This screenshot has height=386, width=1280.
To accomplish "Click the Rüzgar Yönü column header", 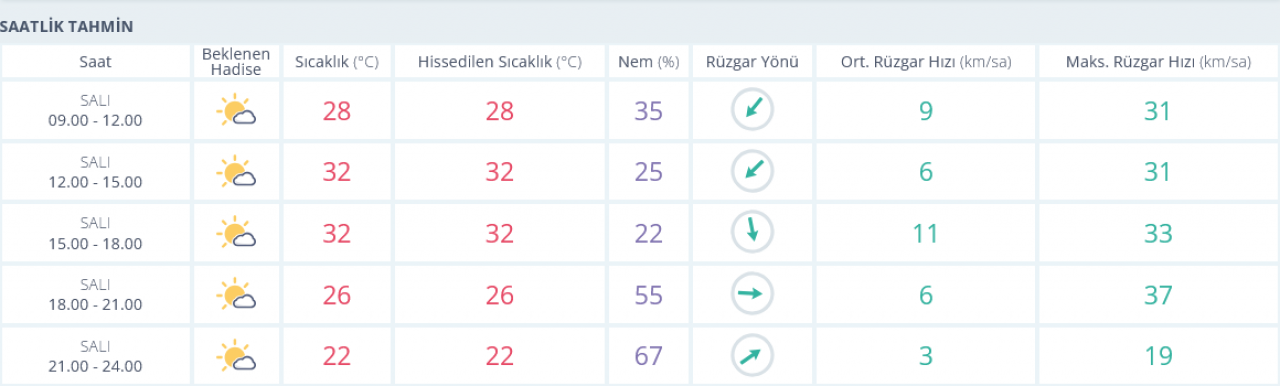I will [752, 62].
